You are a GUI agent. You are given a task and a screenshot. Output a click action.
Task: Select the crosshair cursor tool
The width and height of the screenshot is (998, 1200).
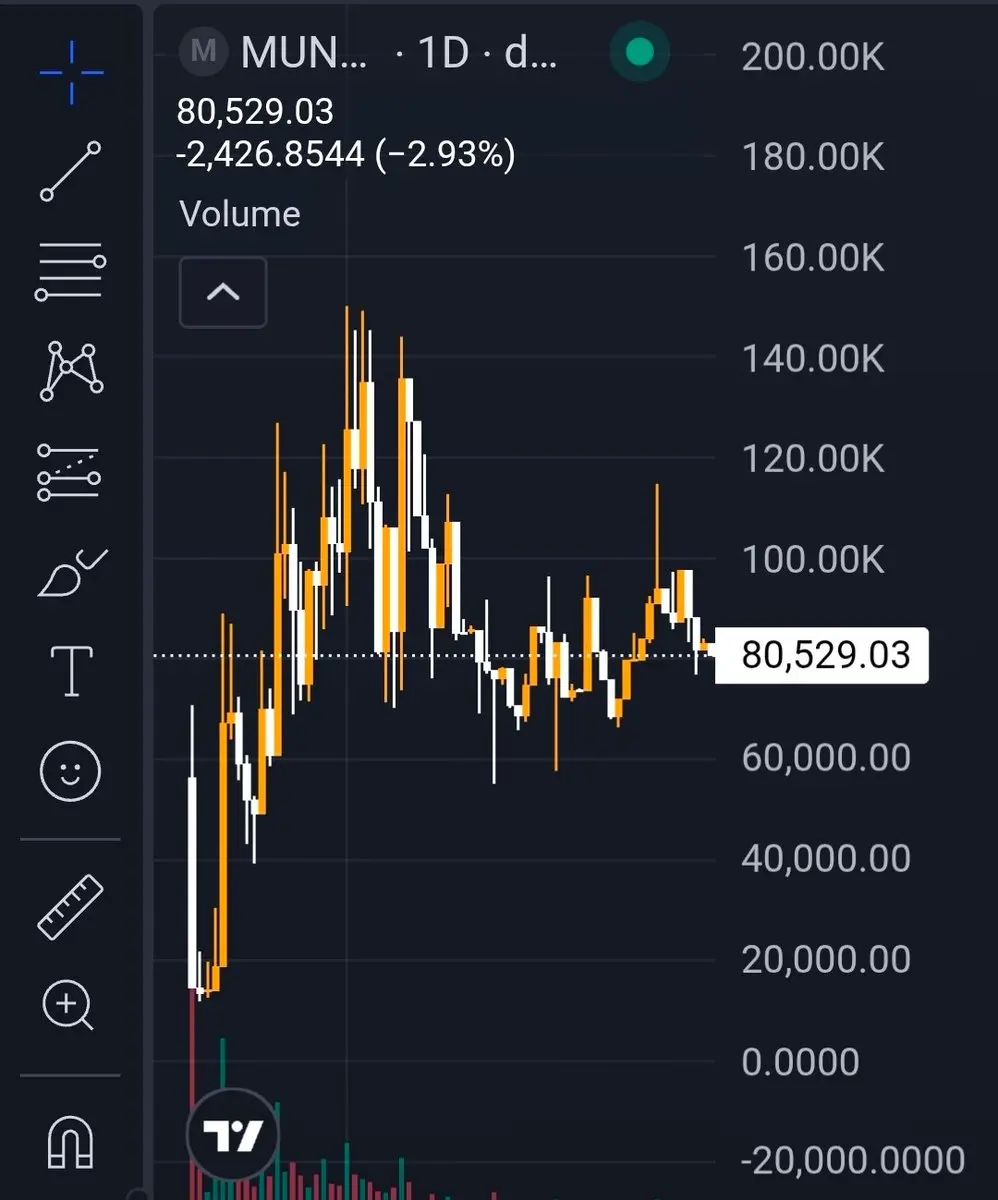pyautogui.click(x=71, y=71)
